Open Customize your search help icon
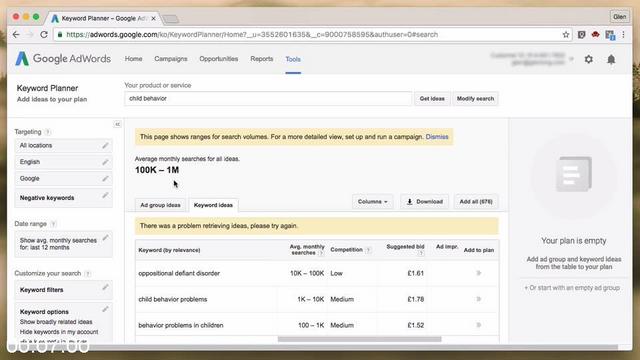The width and height of the screenshot is (640, 360). pos(88,273)
